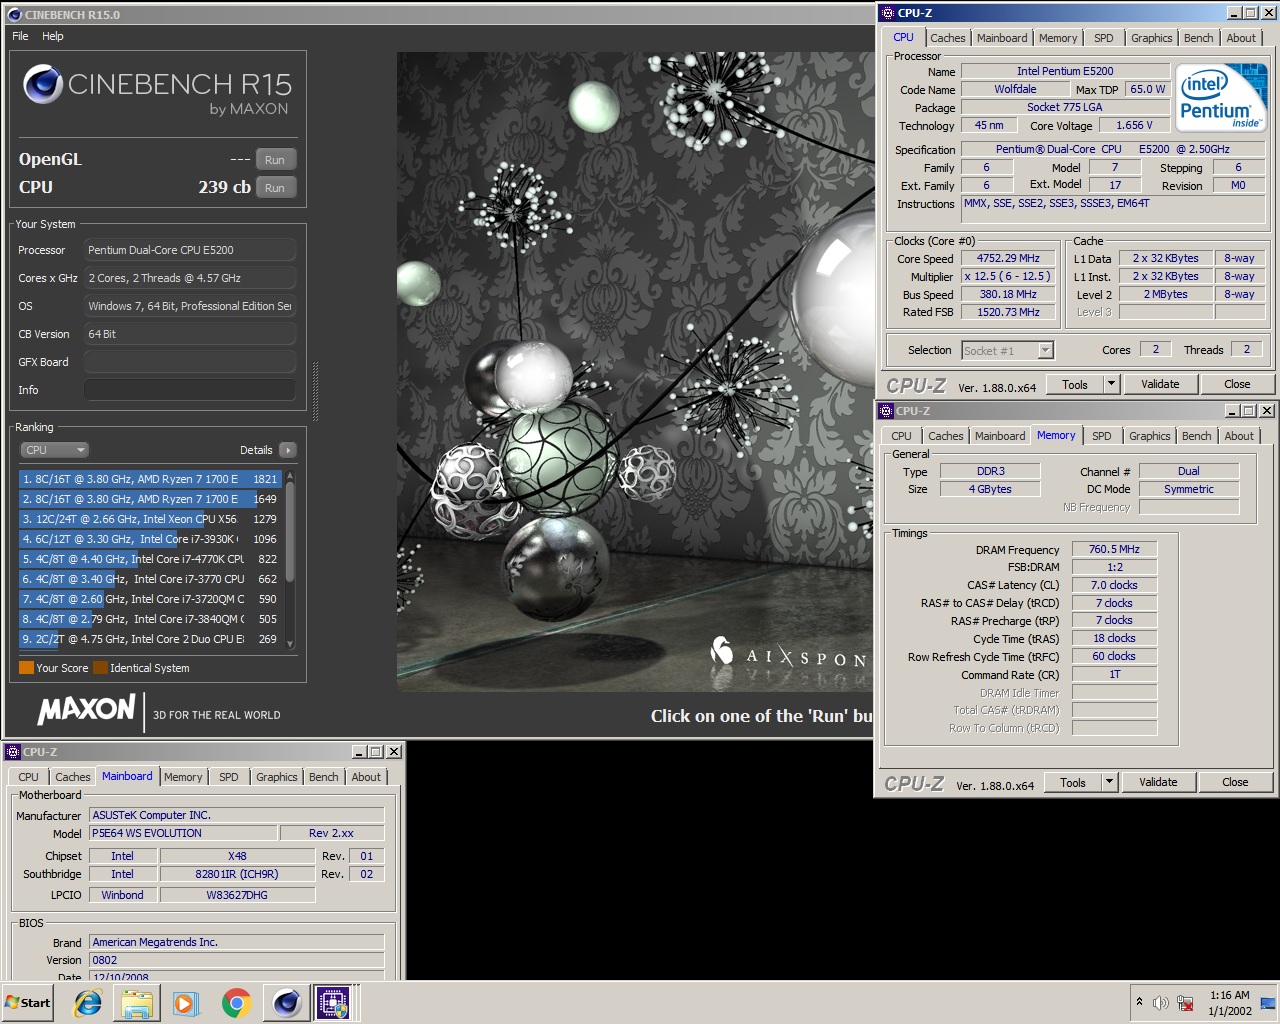Click the Info text field

(x=190, y=390)
